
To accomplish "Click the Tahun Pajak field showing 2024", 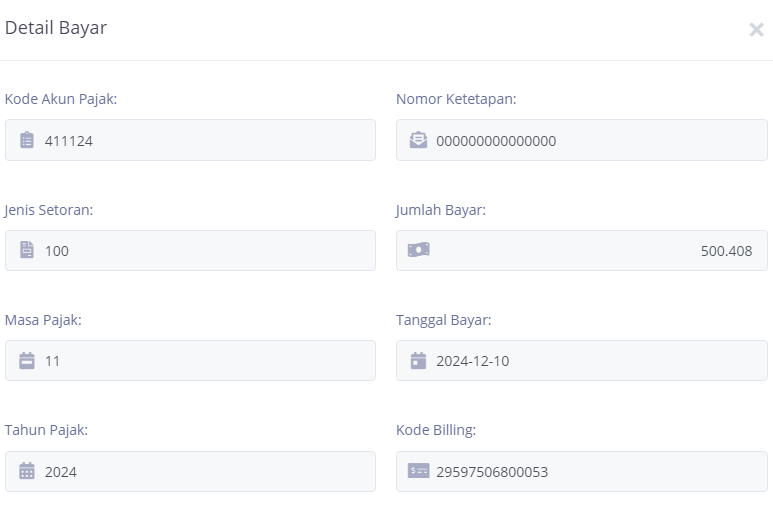I will point(190,471).
